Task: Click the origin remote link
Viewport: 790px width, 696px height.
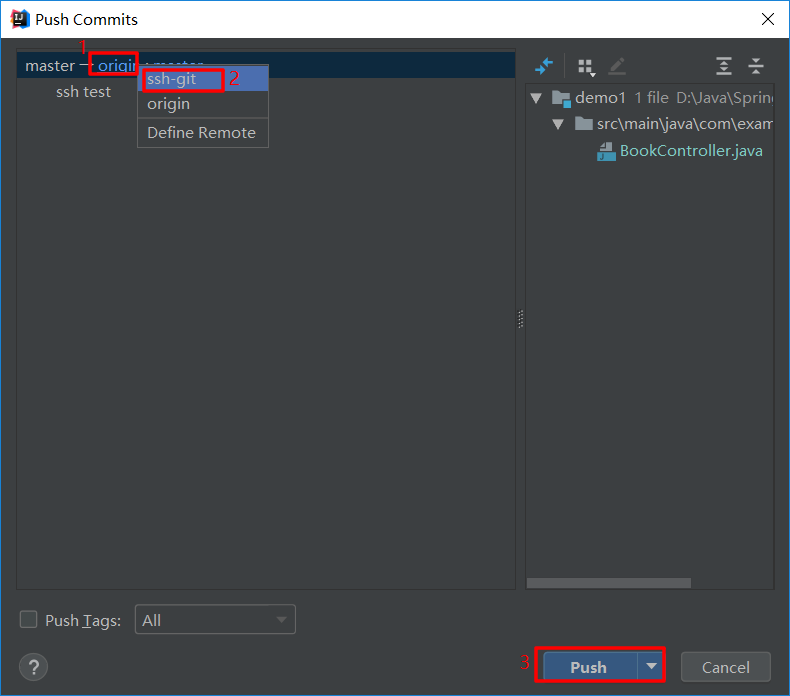Action: pos(117,66)
